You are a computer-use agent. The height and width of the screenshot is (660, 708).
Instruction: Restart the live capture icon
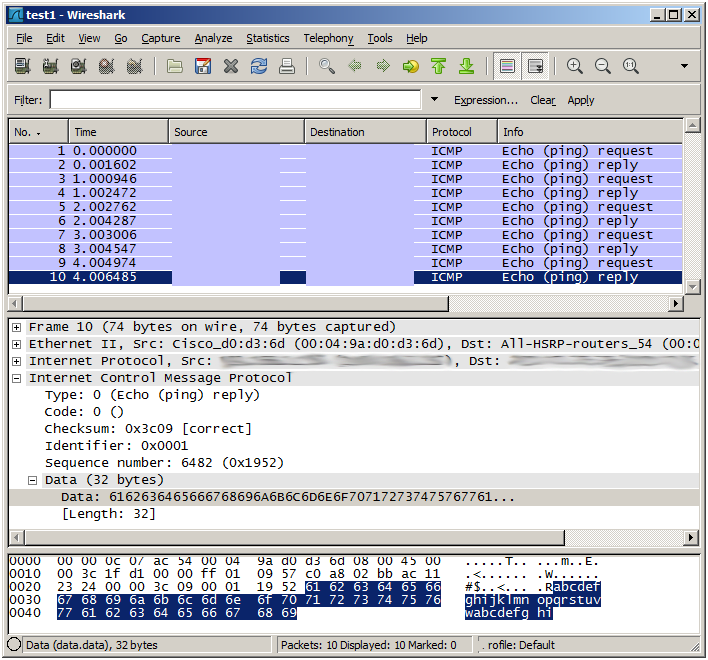pos(135,66)
